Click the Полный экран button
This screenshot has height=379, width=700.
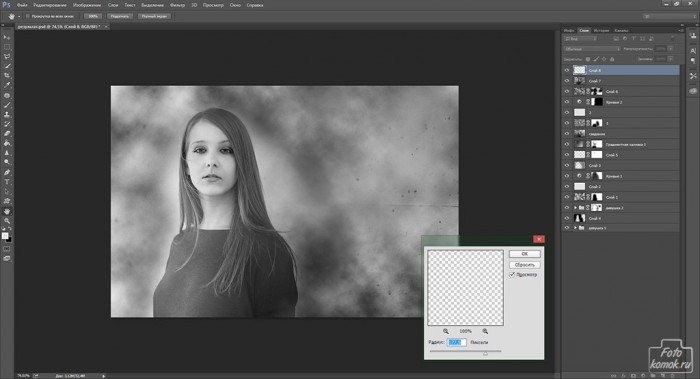tap(154, 16)
